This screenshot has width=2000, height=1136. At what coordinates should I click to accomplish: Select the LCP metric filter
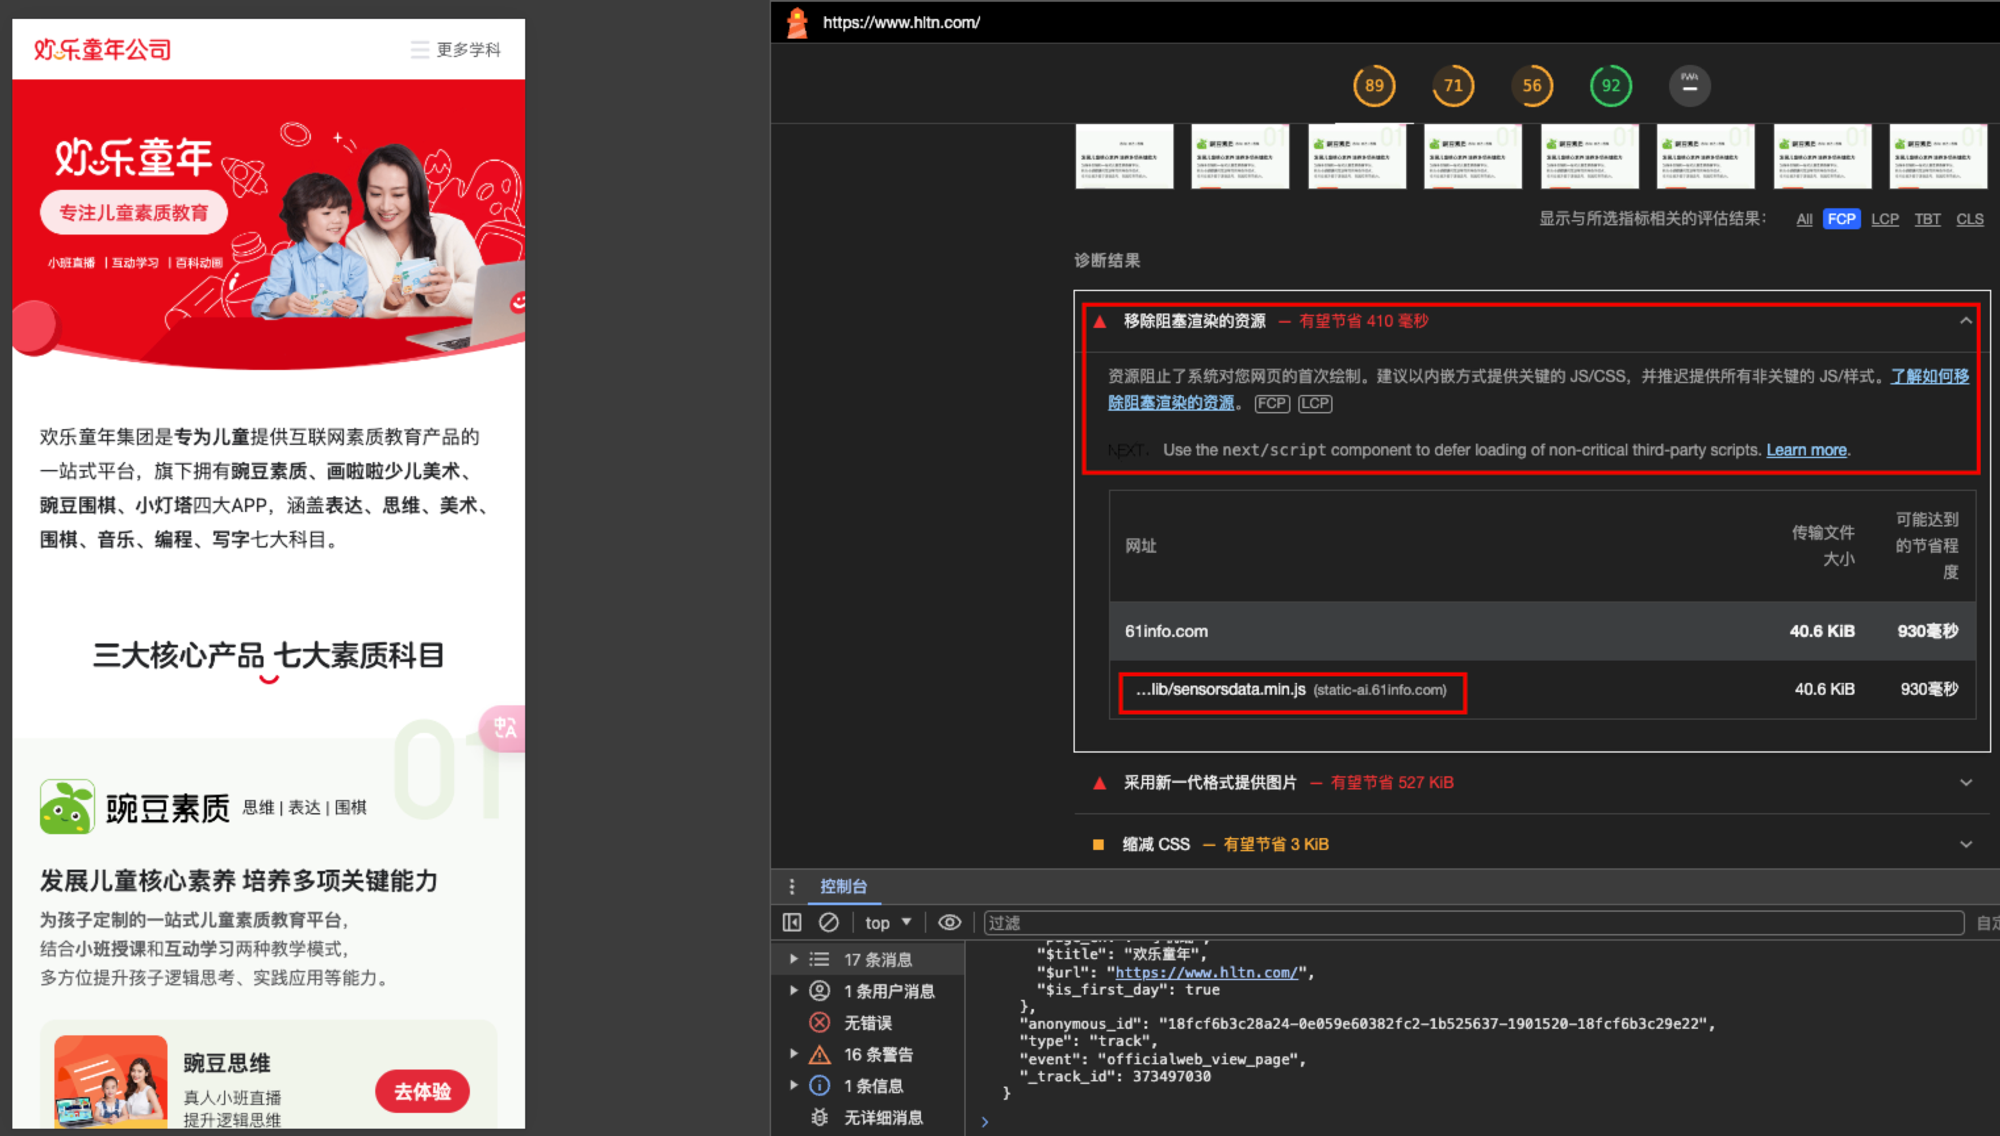(1884, 219)
